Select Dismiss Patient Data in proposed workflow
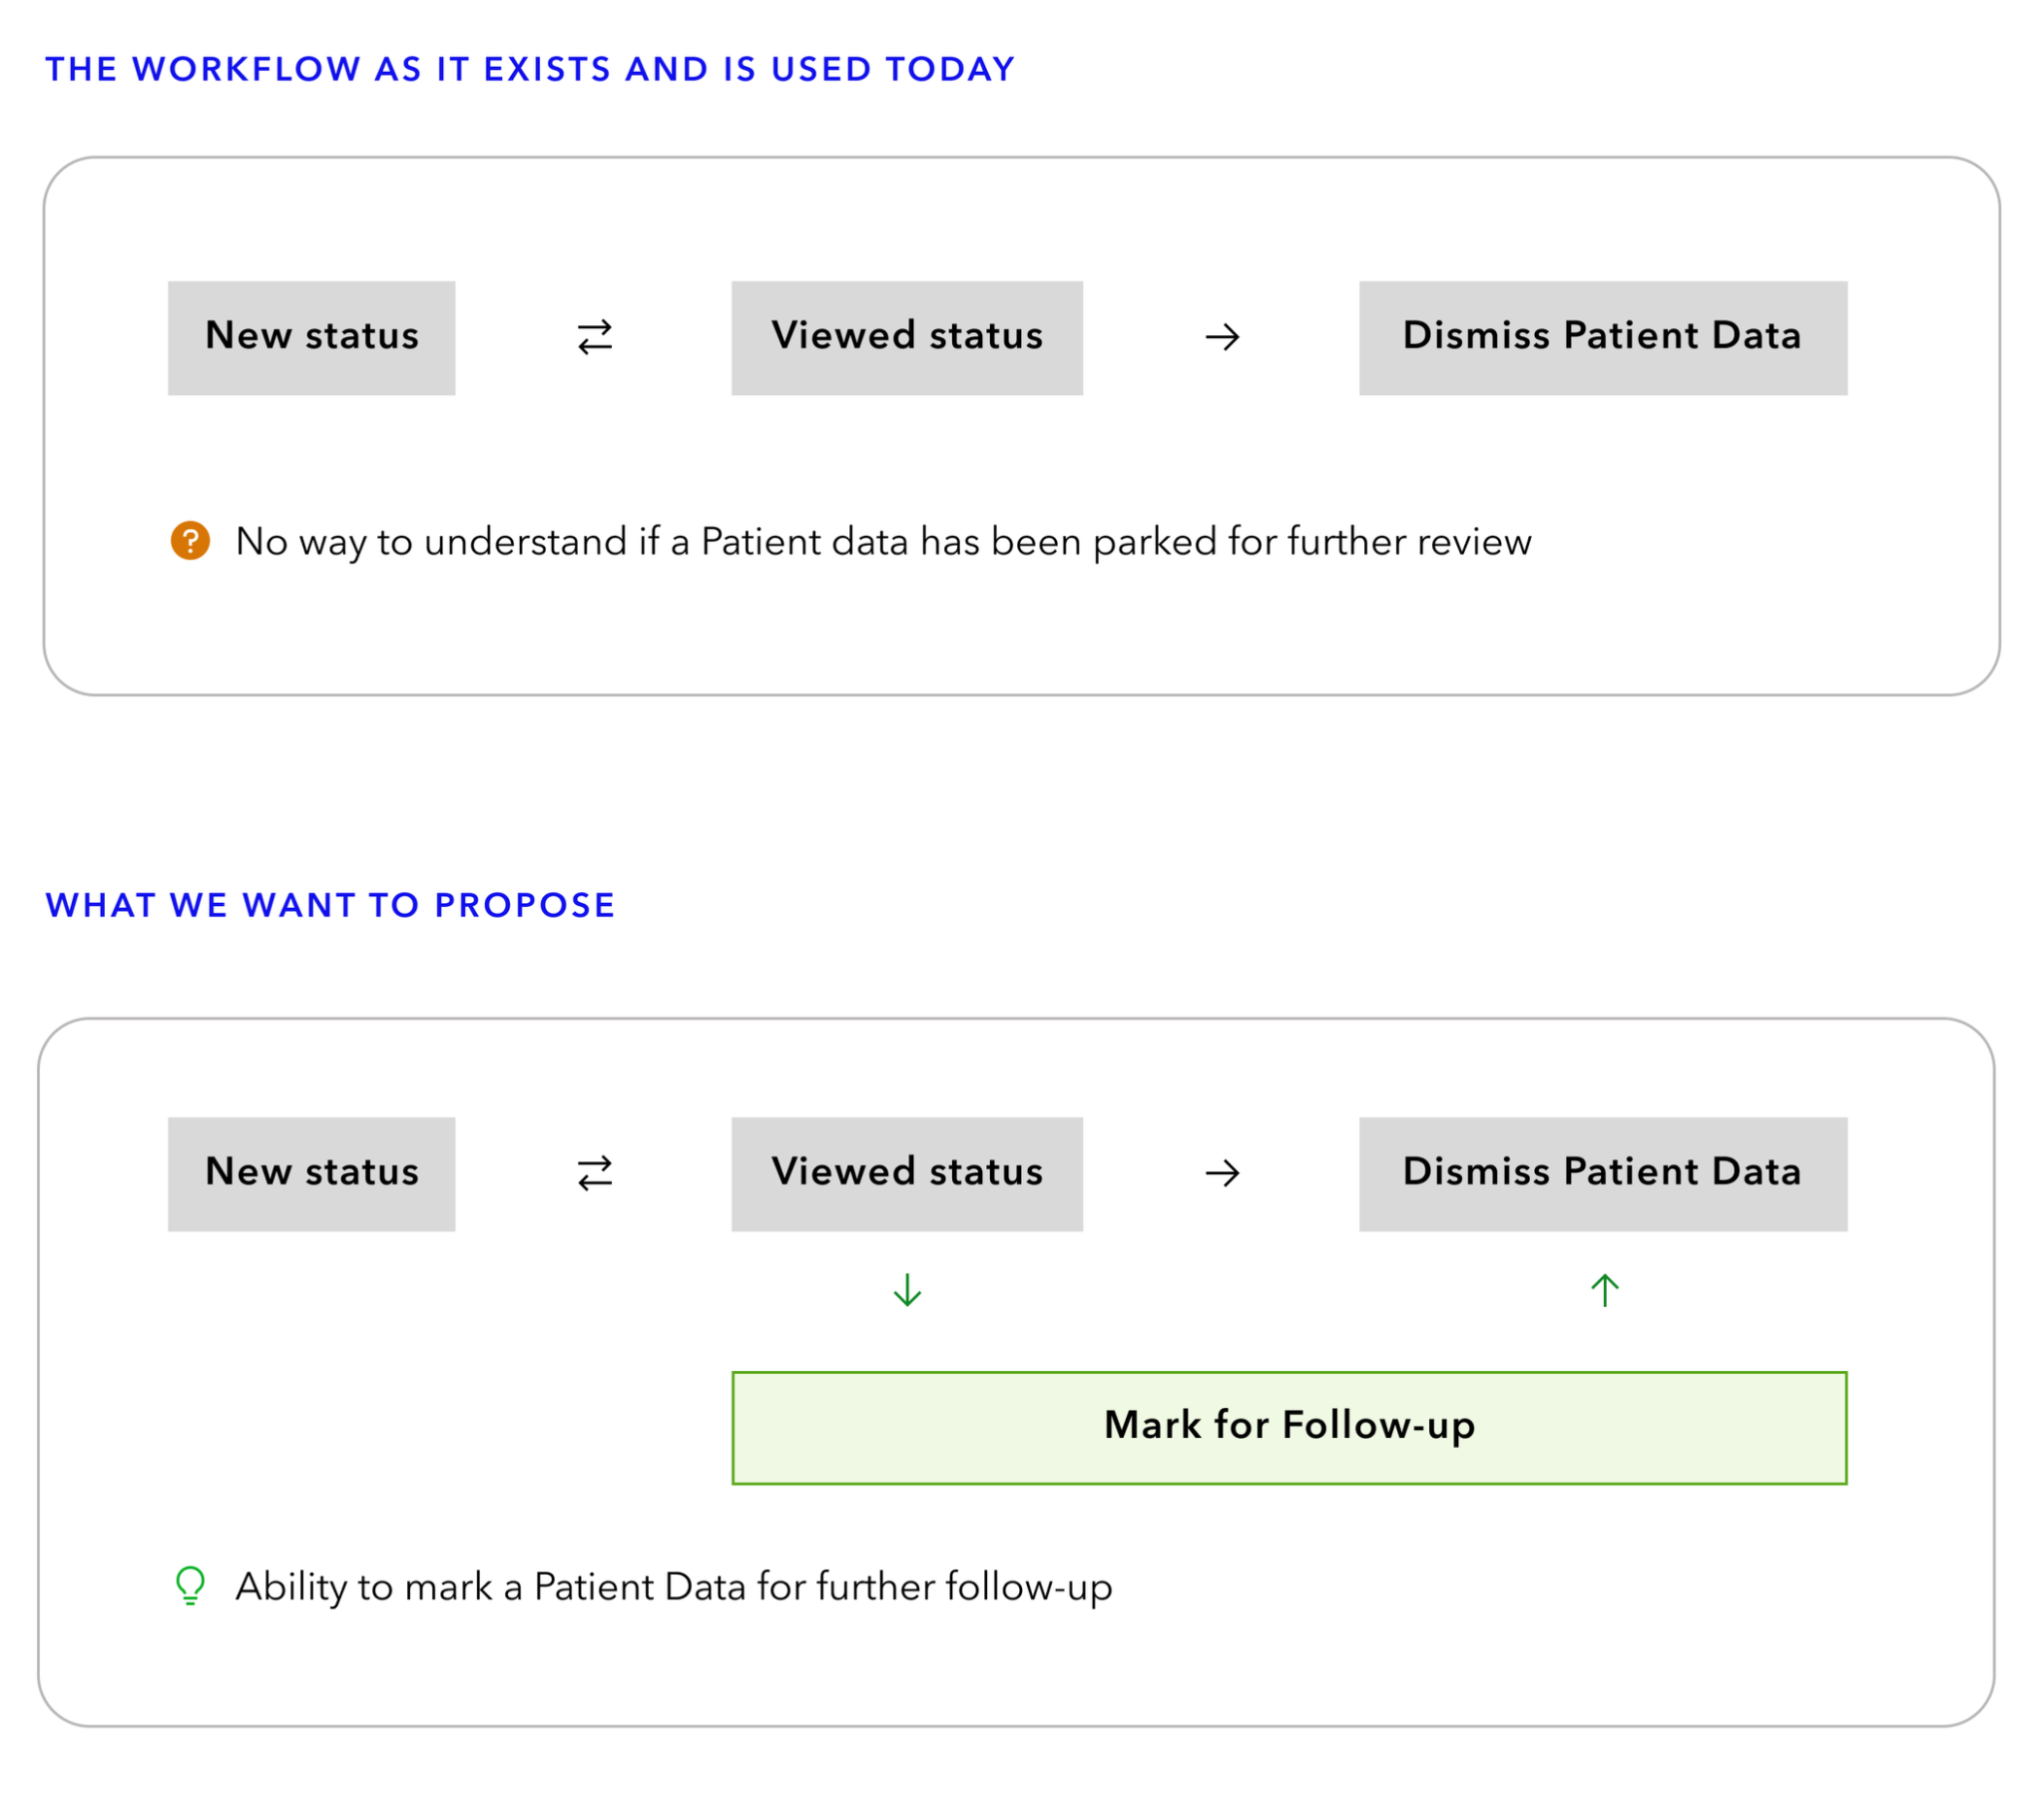The image size is (2044, 1808). coord(1603,1174)
